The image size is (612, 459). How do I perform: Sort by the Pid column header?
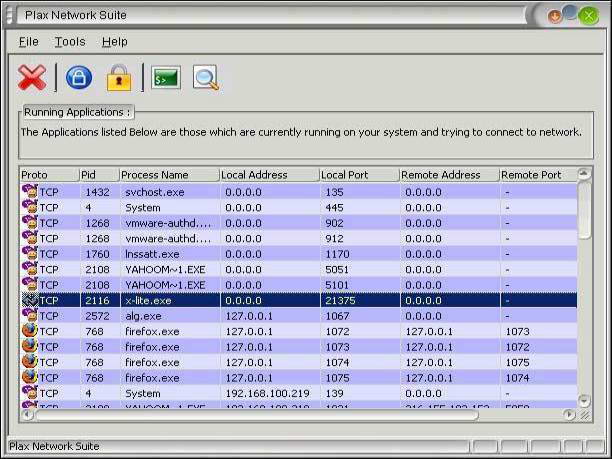(x=100, y=175)
